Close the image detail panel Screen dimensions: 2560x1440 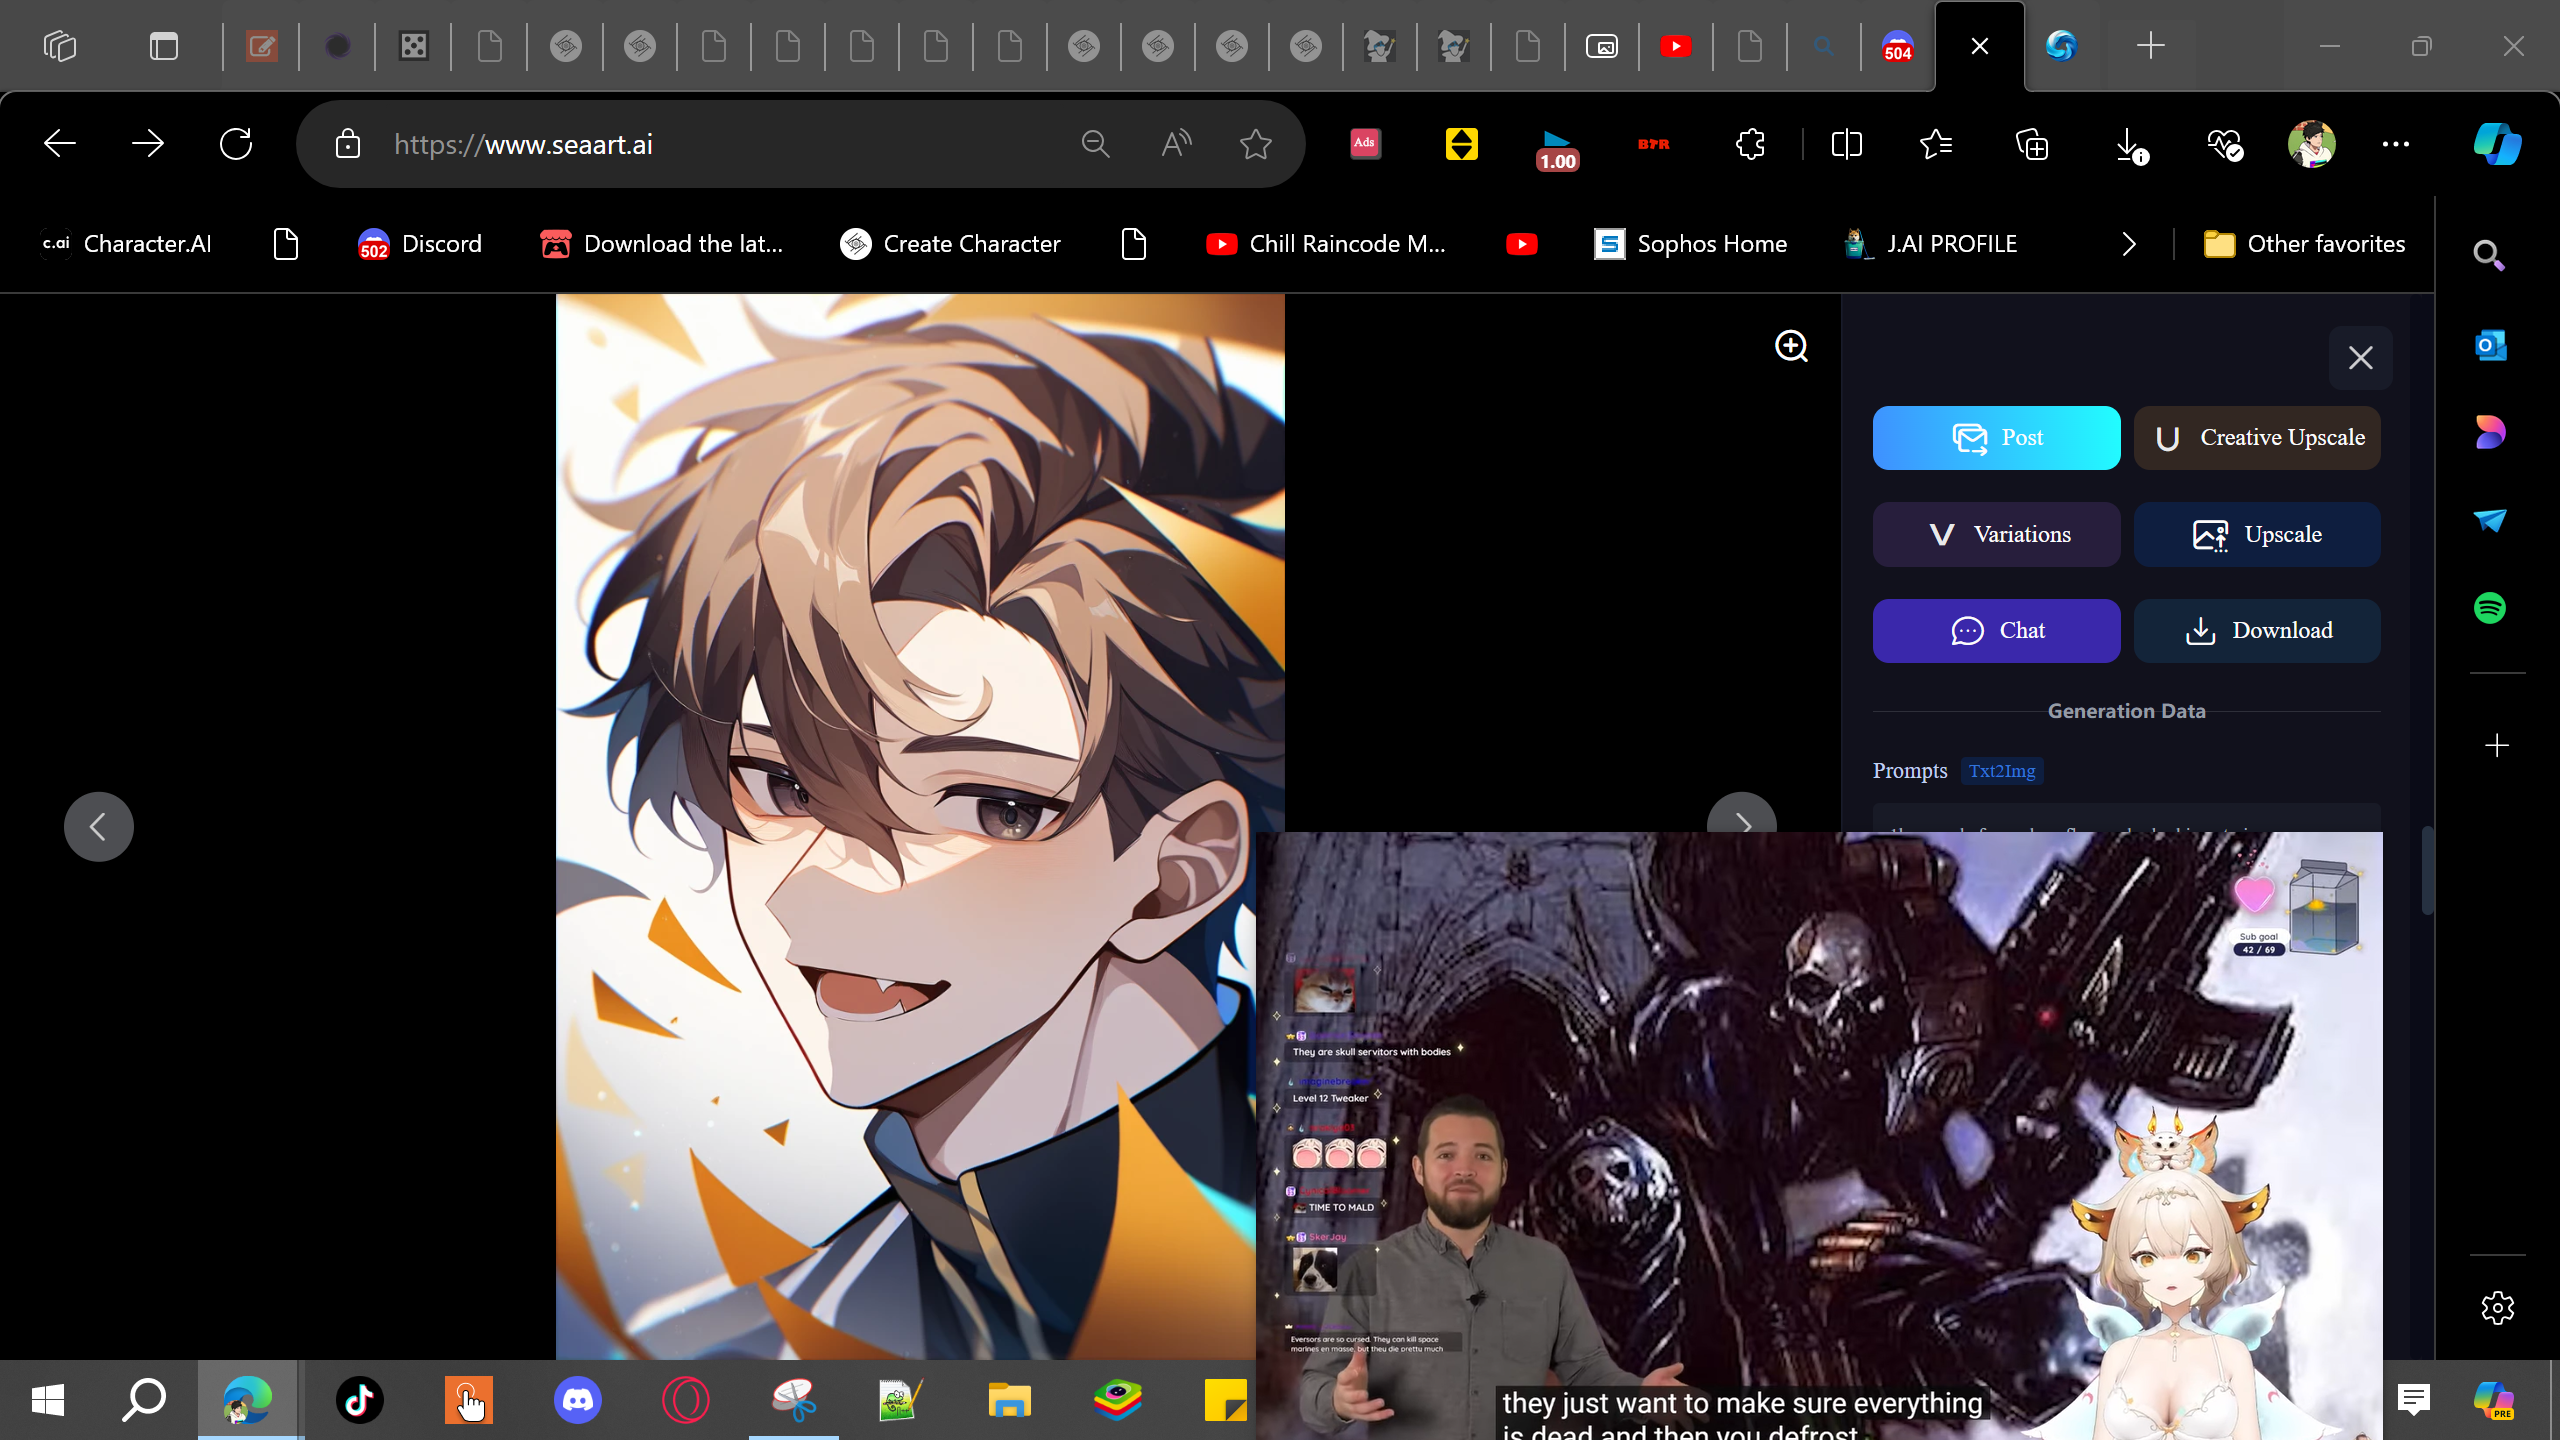(x=2361, y=358)
